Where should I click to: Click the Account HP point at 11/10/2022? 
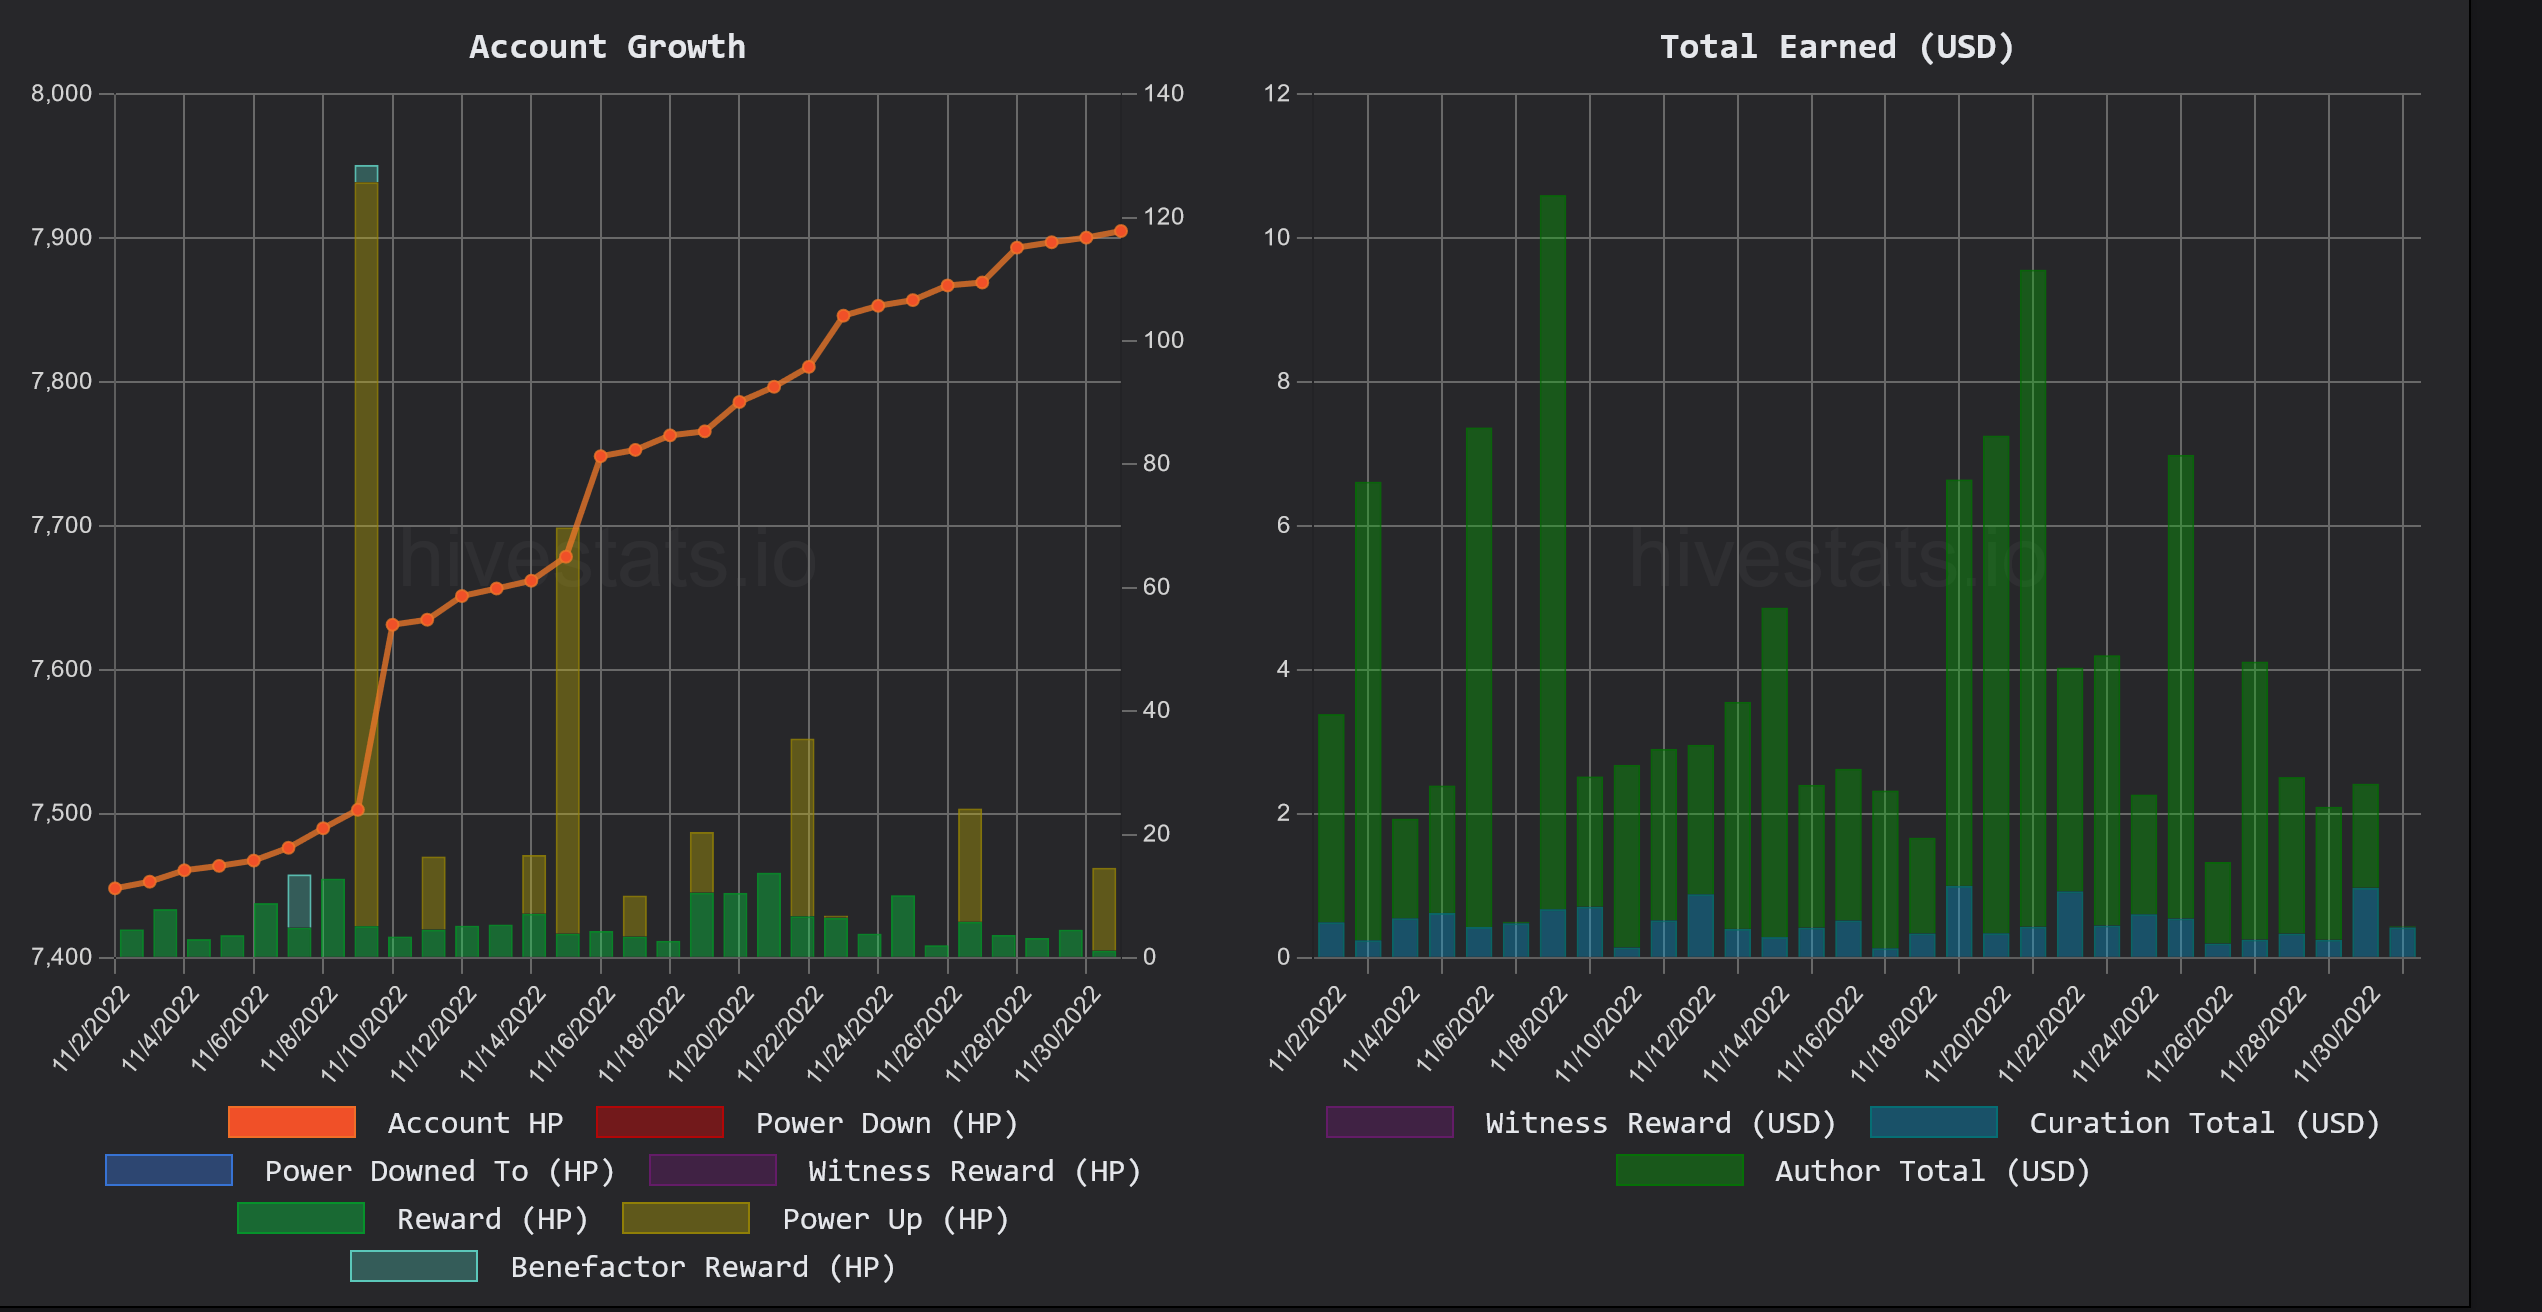(393, 625)
